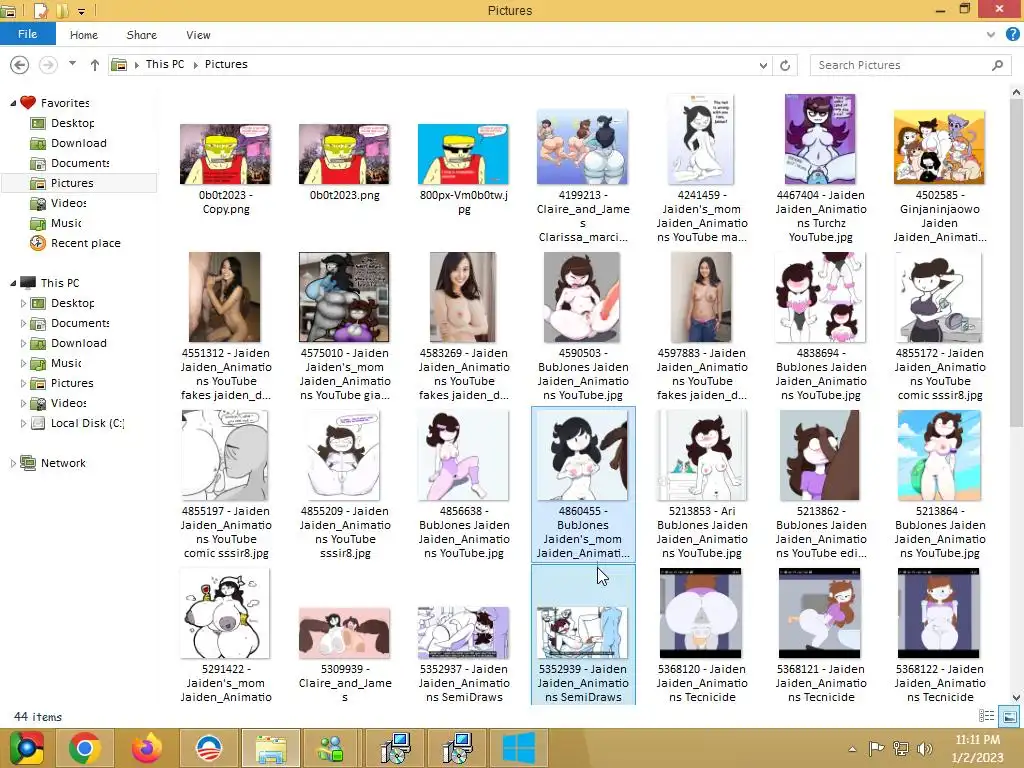Select Local Disk (C:) drive
1024x768 pixels.
click(x=87, y=423)
